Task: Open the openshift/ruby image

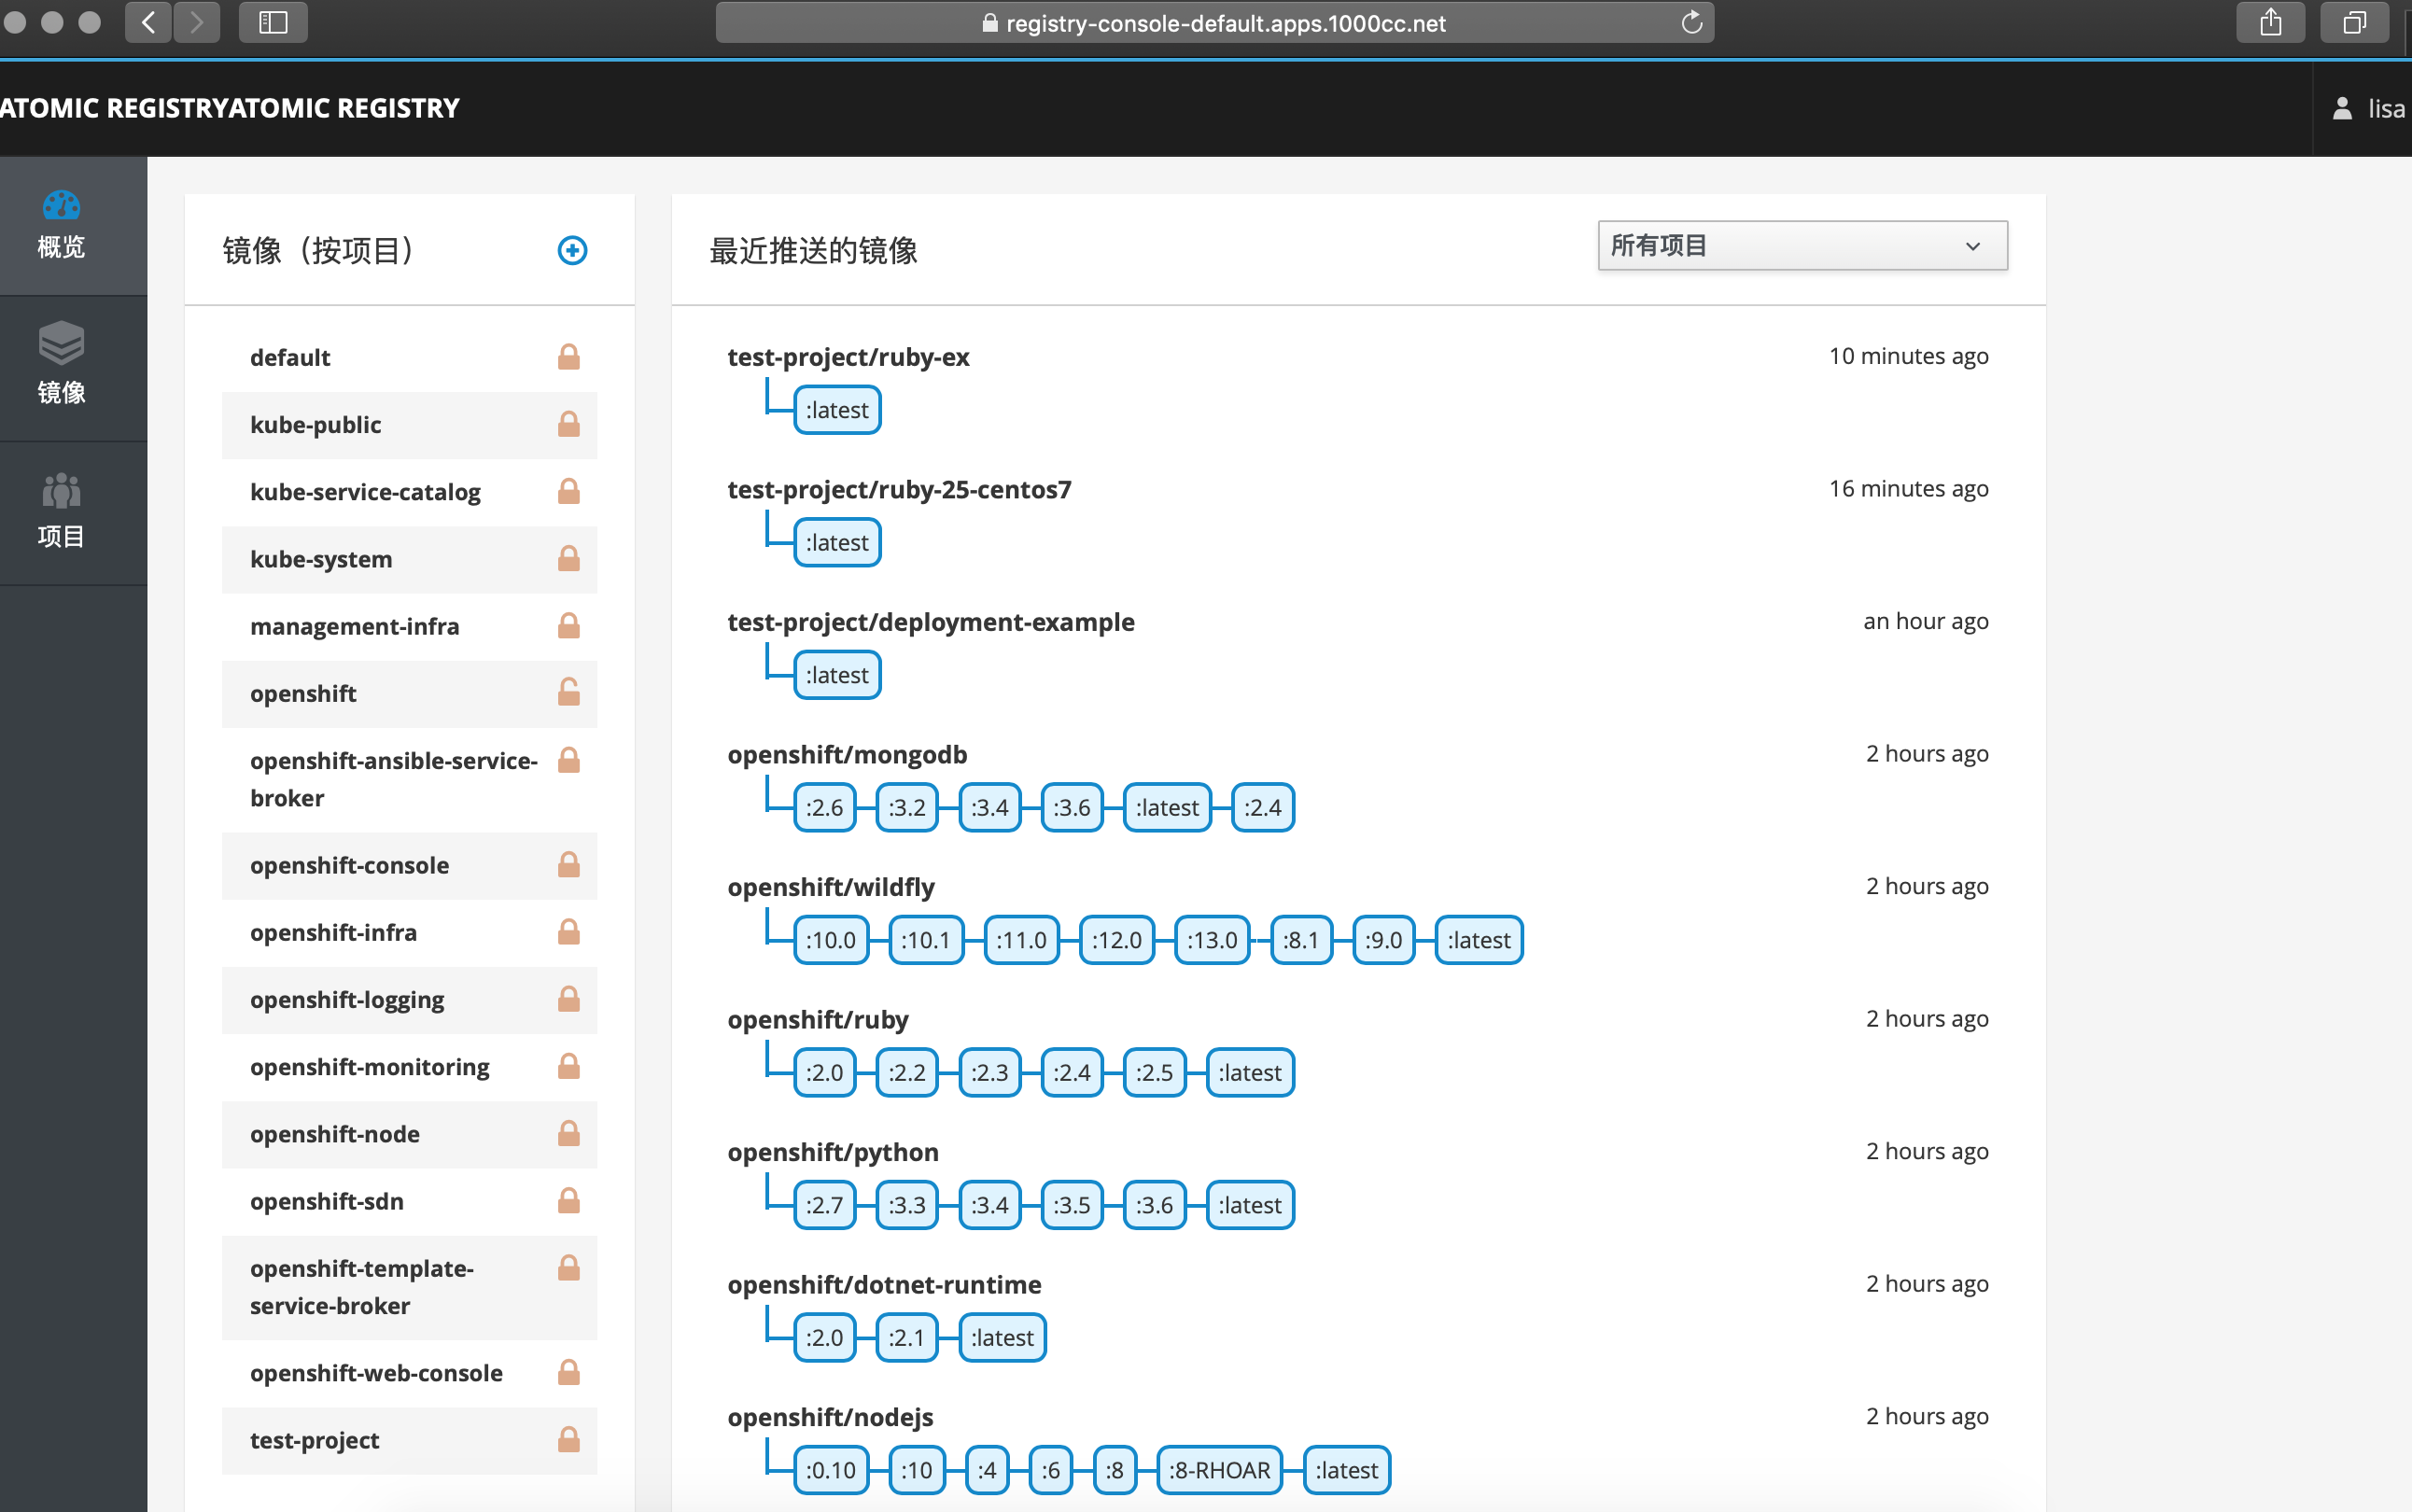Action: 818,1019
